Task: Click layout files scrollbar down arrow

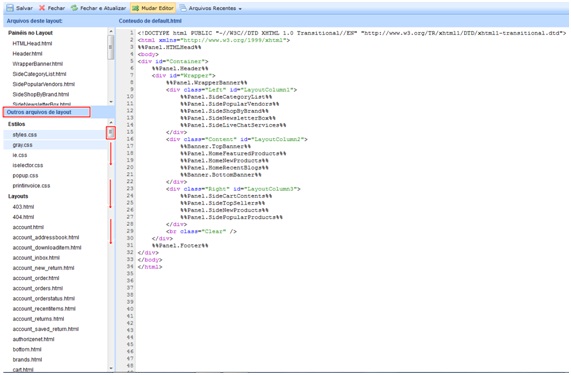Action: click(x=111, y=368)
